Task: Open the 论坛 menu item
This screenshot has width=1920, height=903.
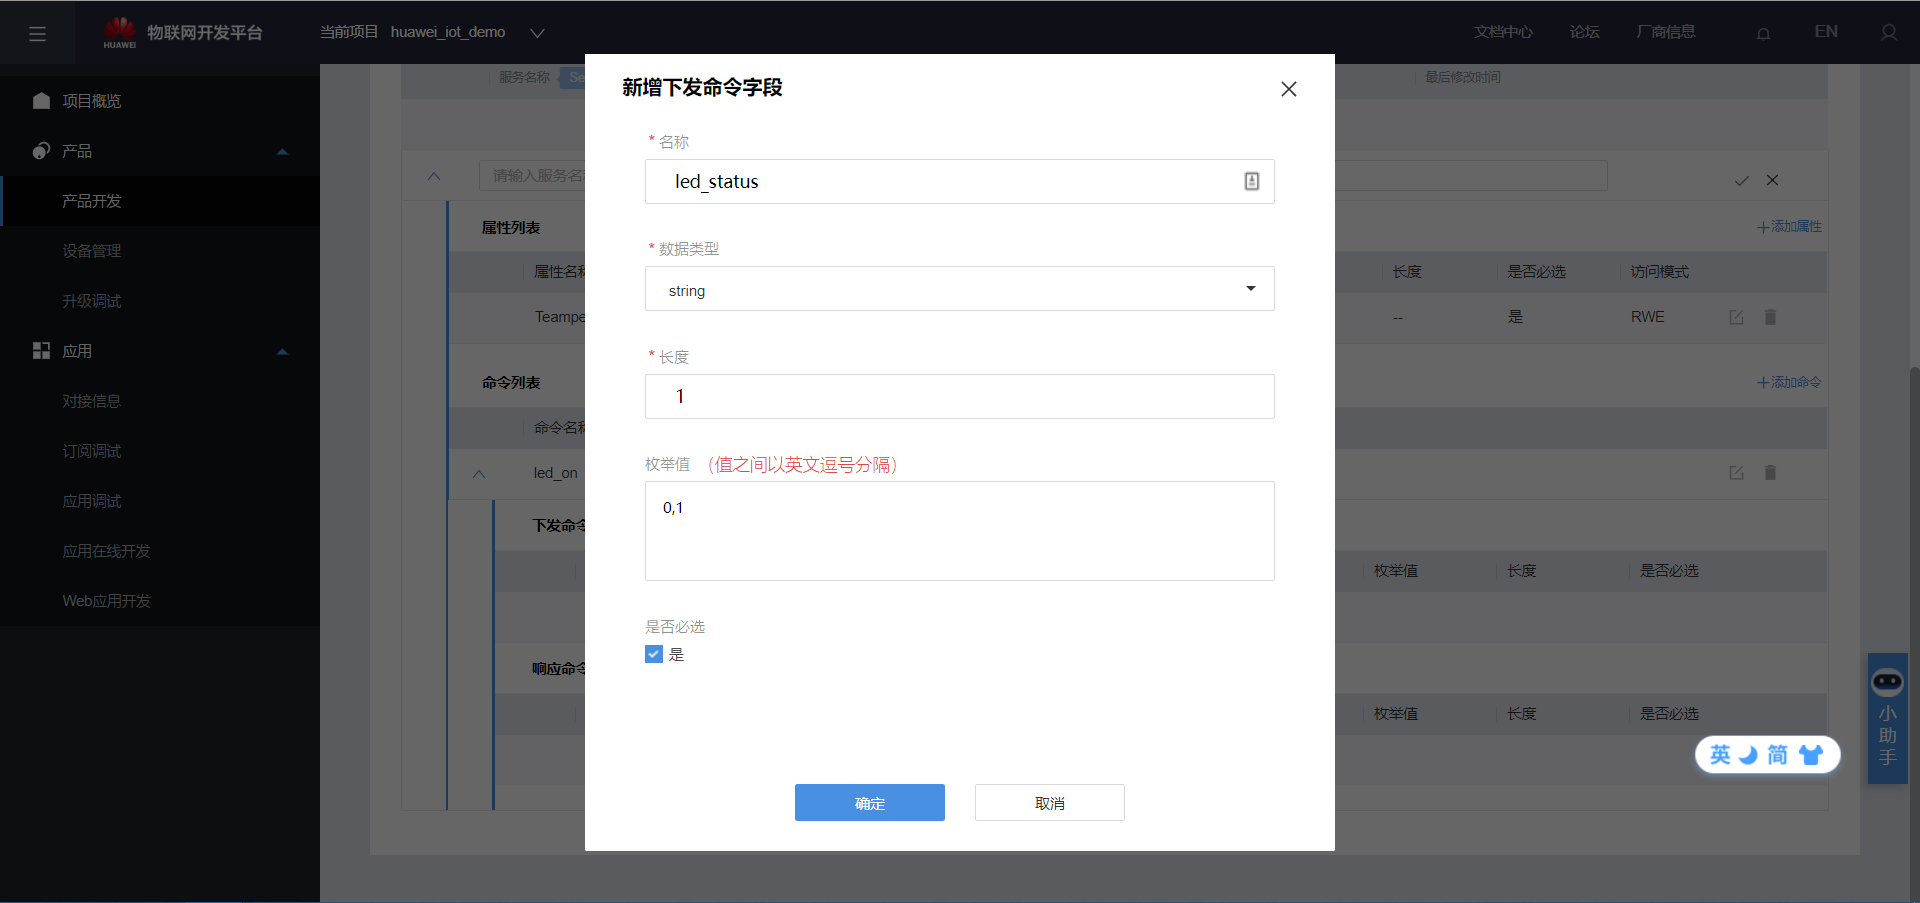Action: point(1583,31)
